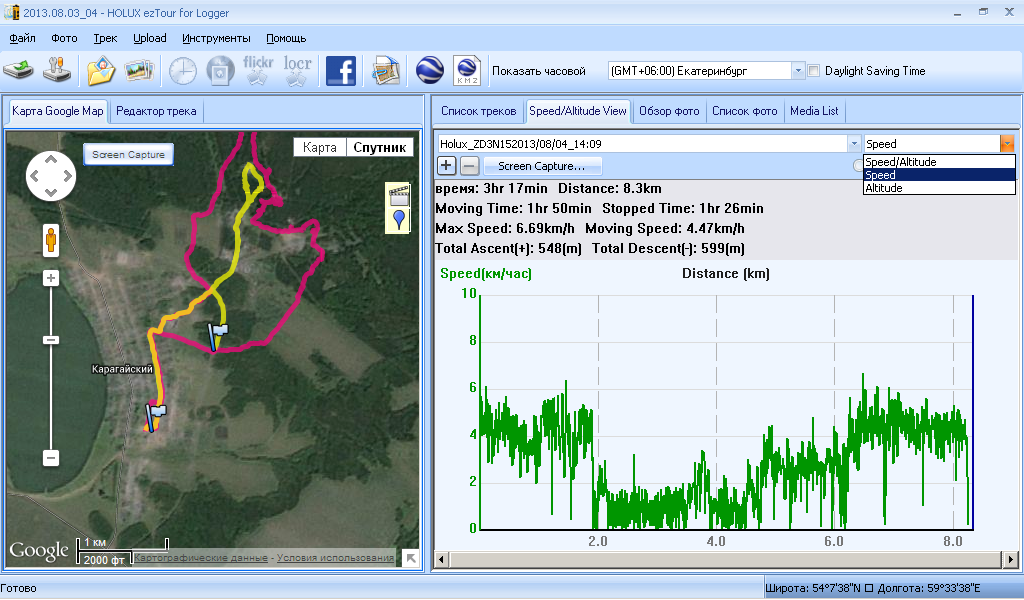This screenshot has width=1024, height=600.
Task: Choose the highlighted Speed option in list
Action: 939,175
